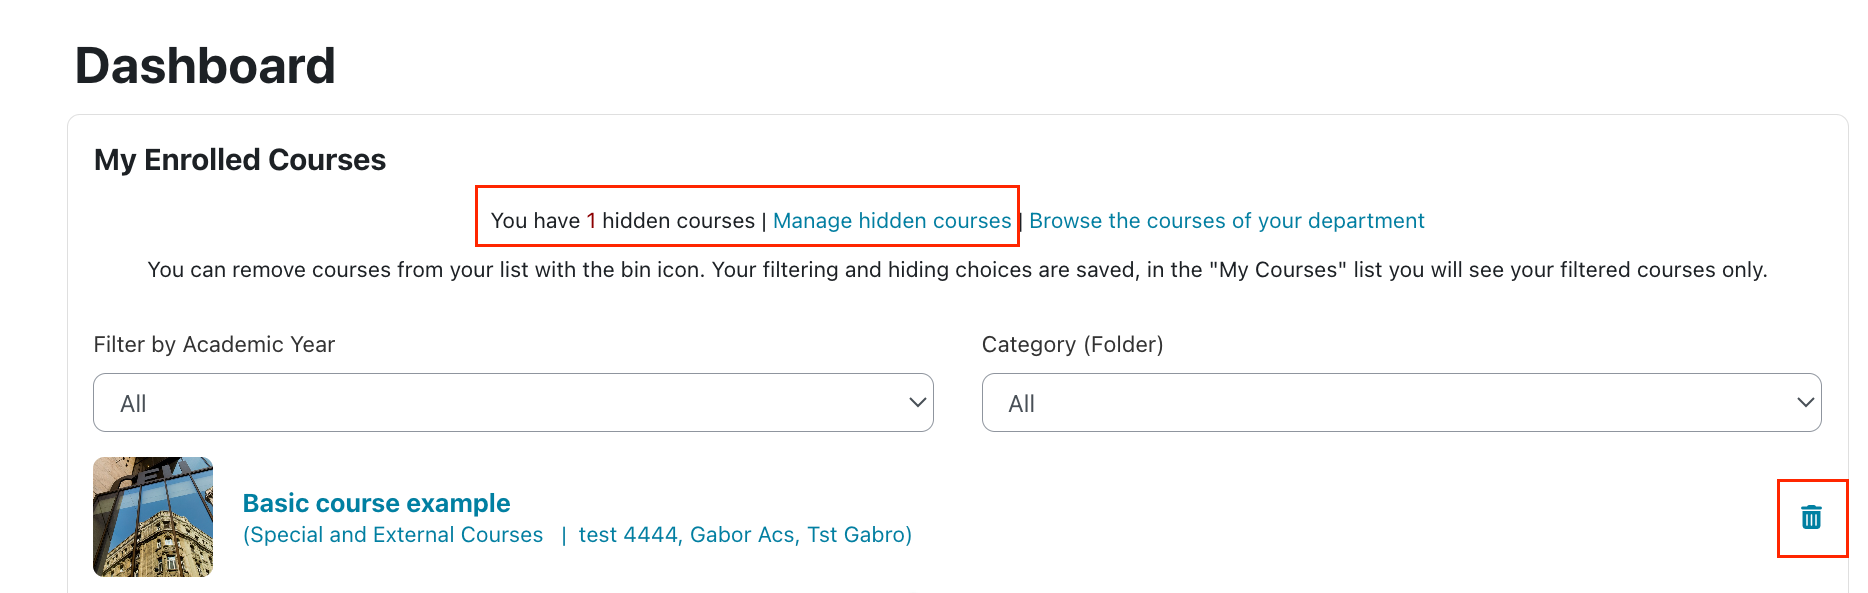
Task: Click the bin icon instructions paragraph
Action: (957, 270)
